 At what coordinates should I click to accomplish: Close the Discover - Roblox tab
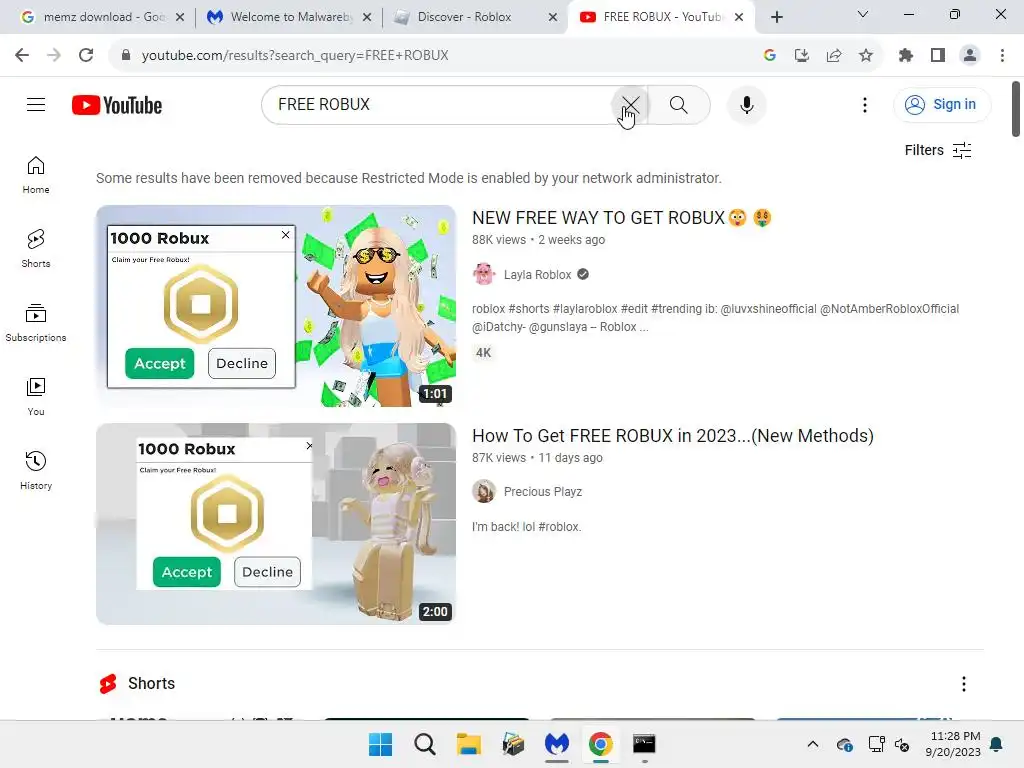553,17
